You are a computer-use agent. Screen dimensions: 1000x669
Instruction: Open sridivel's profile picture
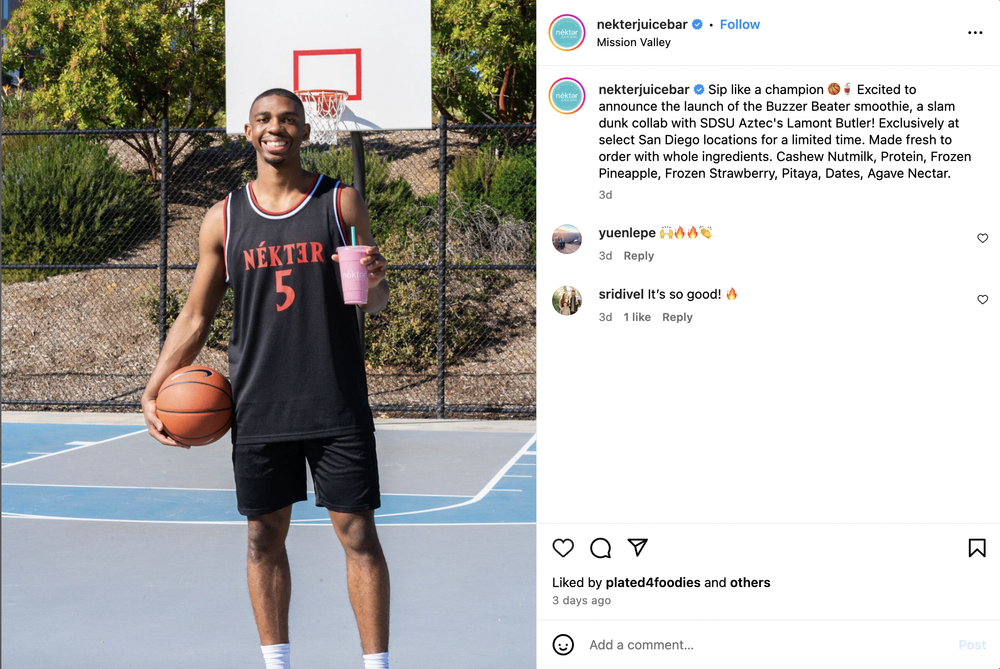[566, 300]
